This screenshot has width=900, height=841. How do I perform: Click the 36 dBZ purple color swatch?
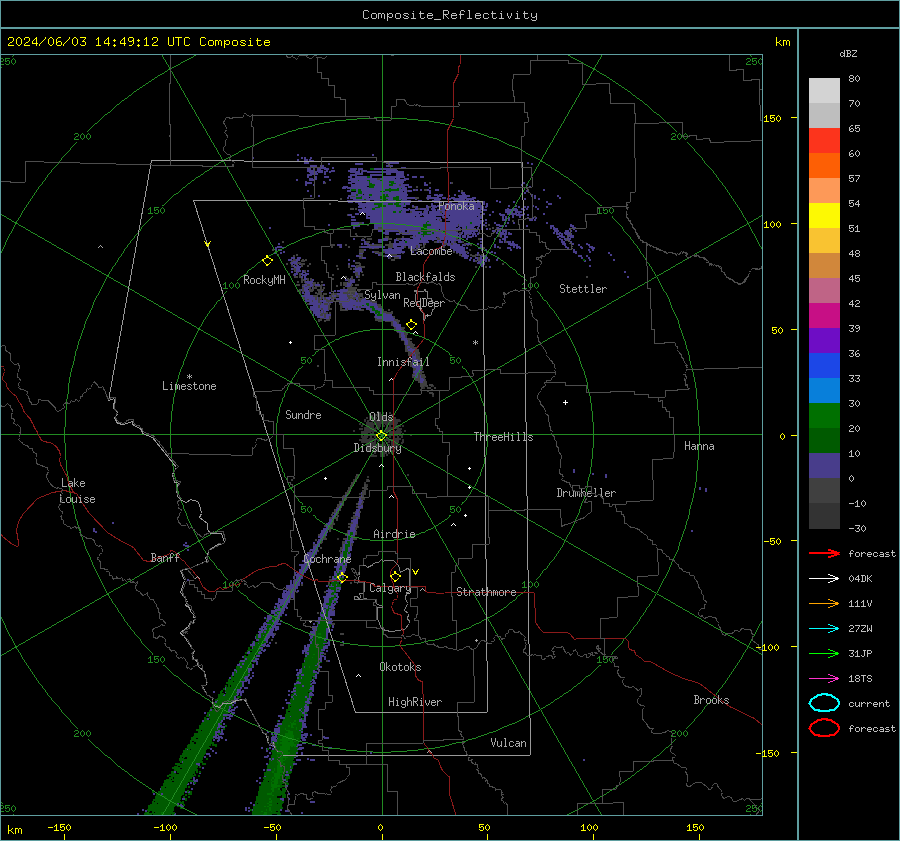824,340
